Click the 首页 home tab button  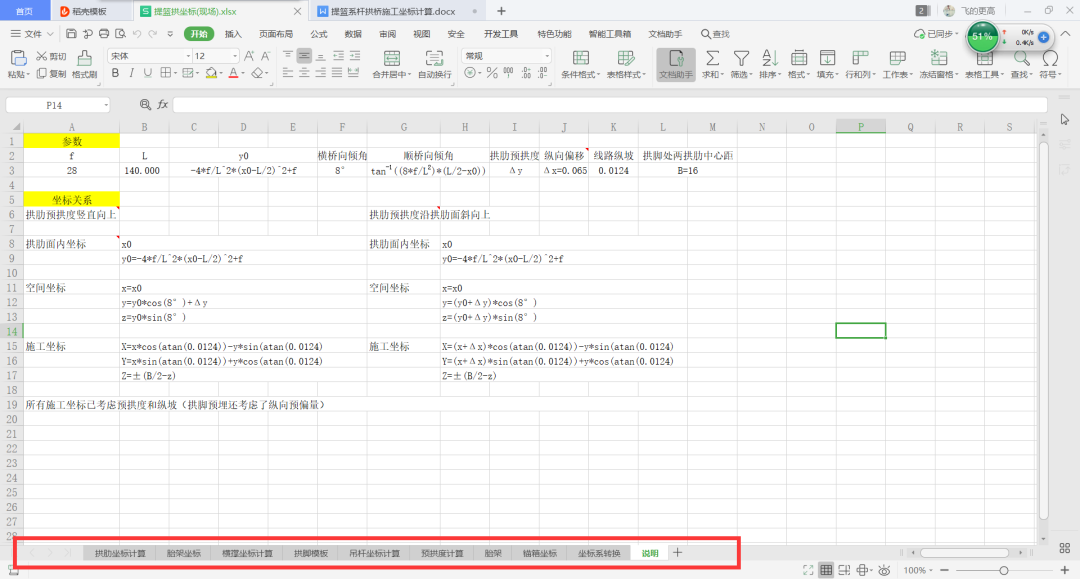coord(24,11)
